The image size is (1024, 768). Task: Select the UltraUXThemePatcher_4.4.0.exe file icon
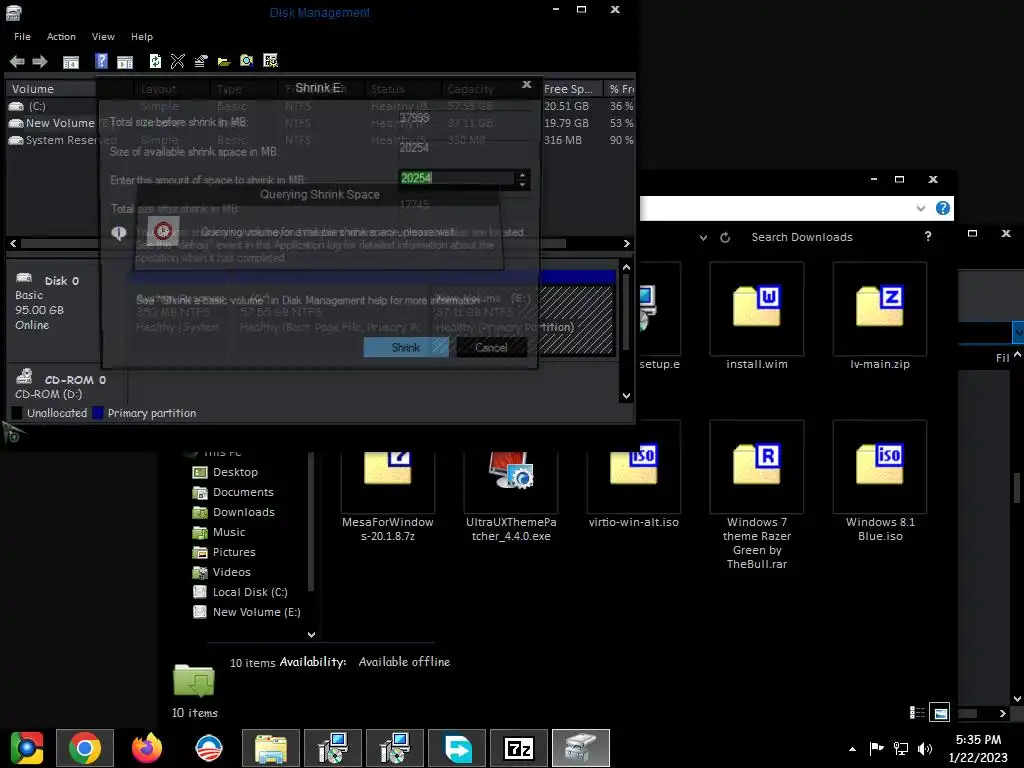511,470
